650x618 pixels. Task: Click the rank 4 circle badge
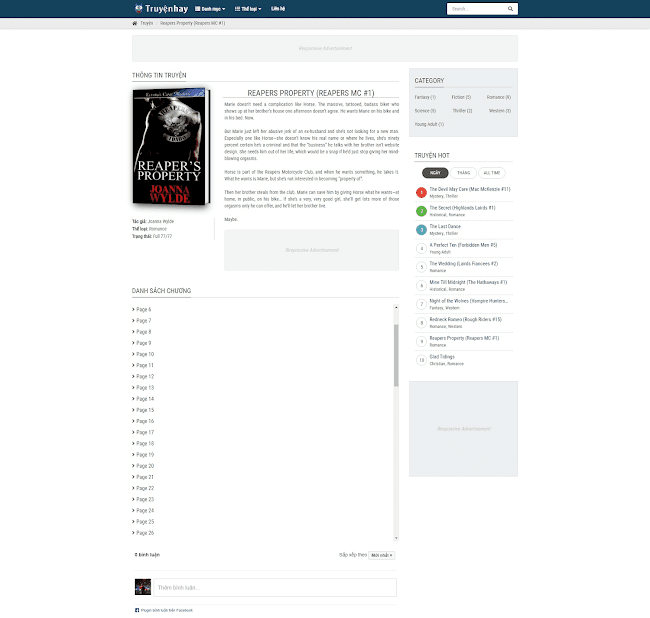(421, 248)
